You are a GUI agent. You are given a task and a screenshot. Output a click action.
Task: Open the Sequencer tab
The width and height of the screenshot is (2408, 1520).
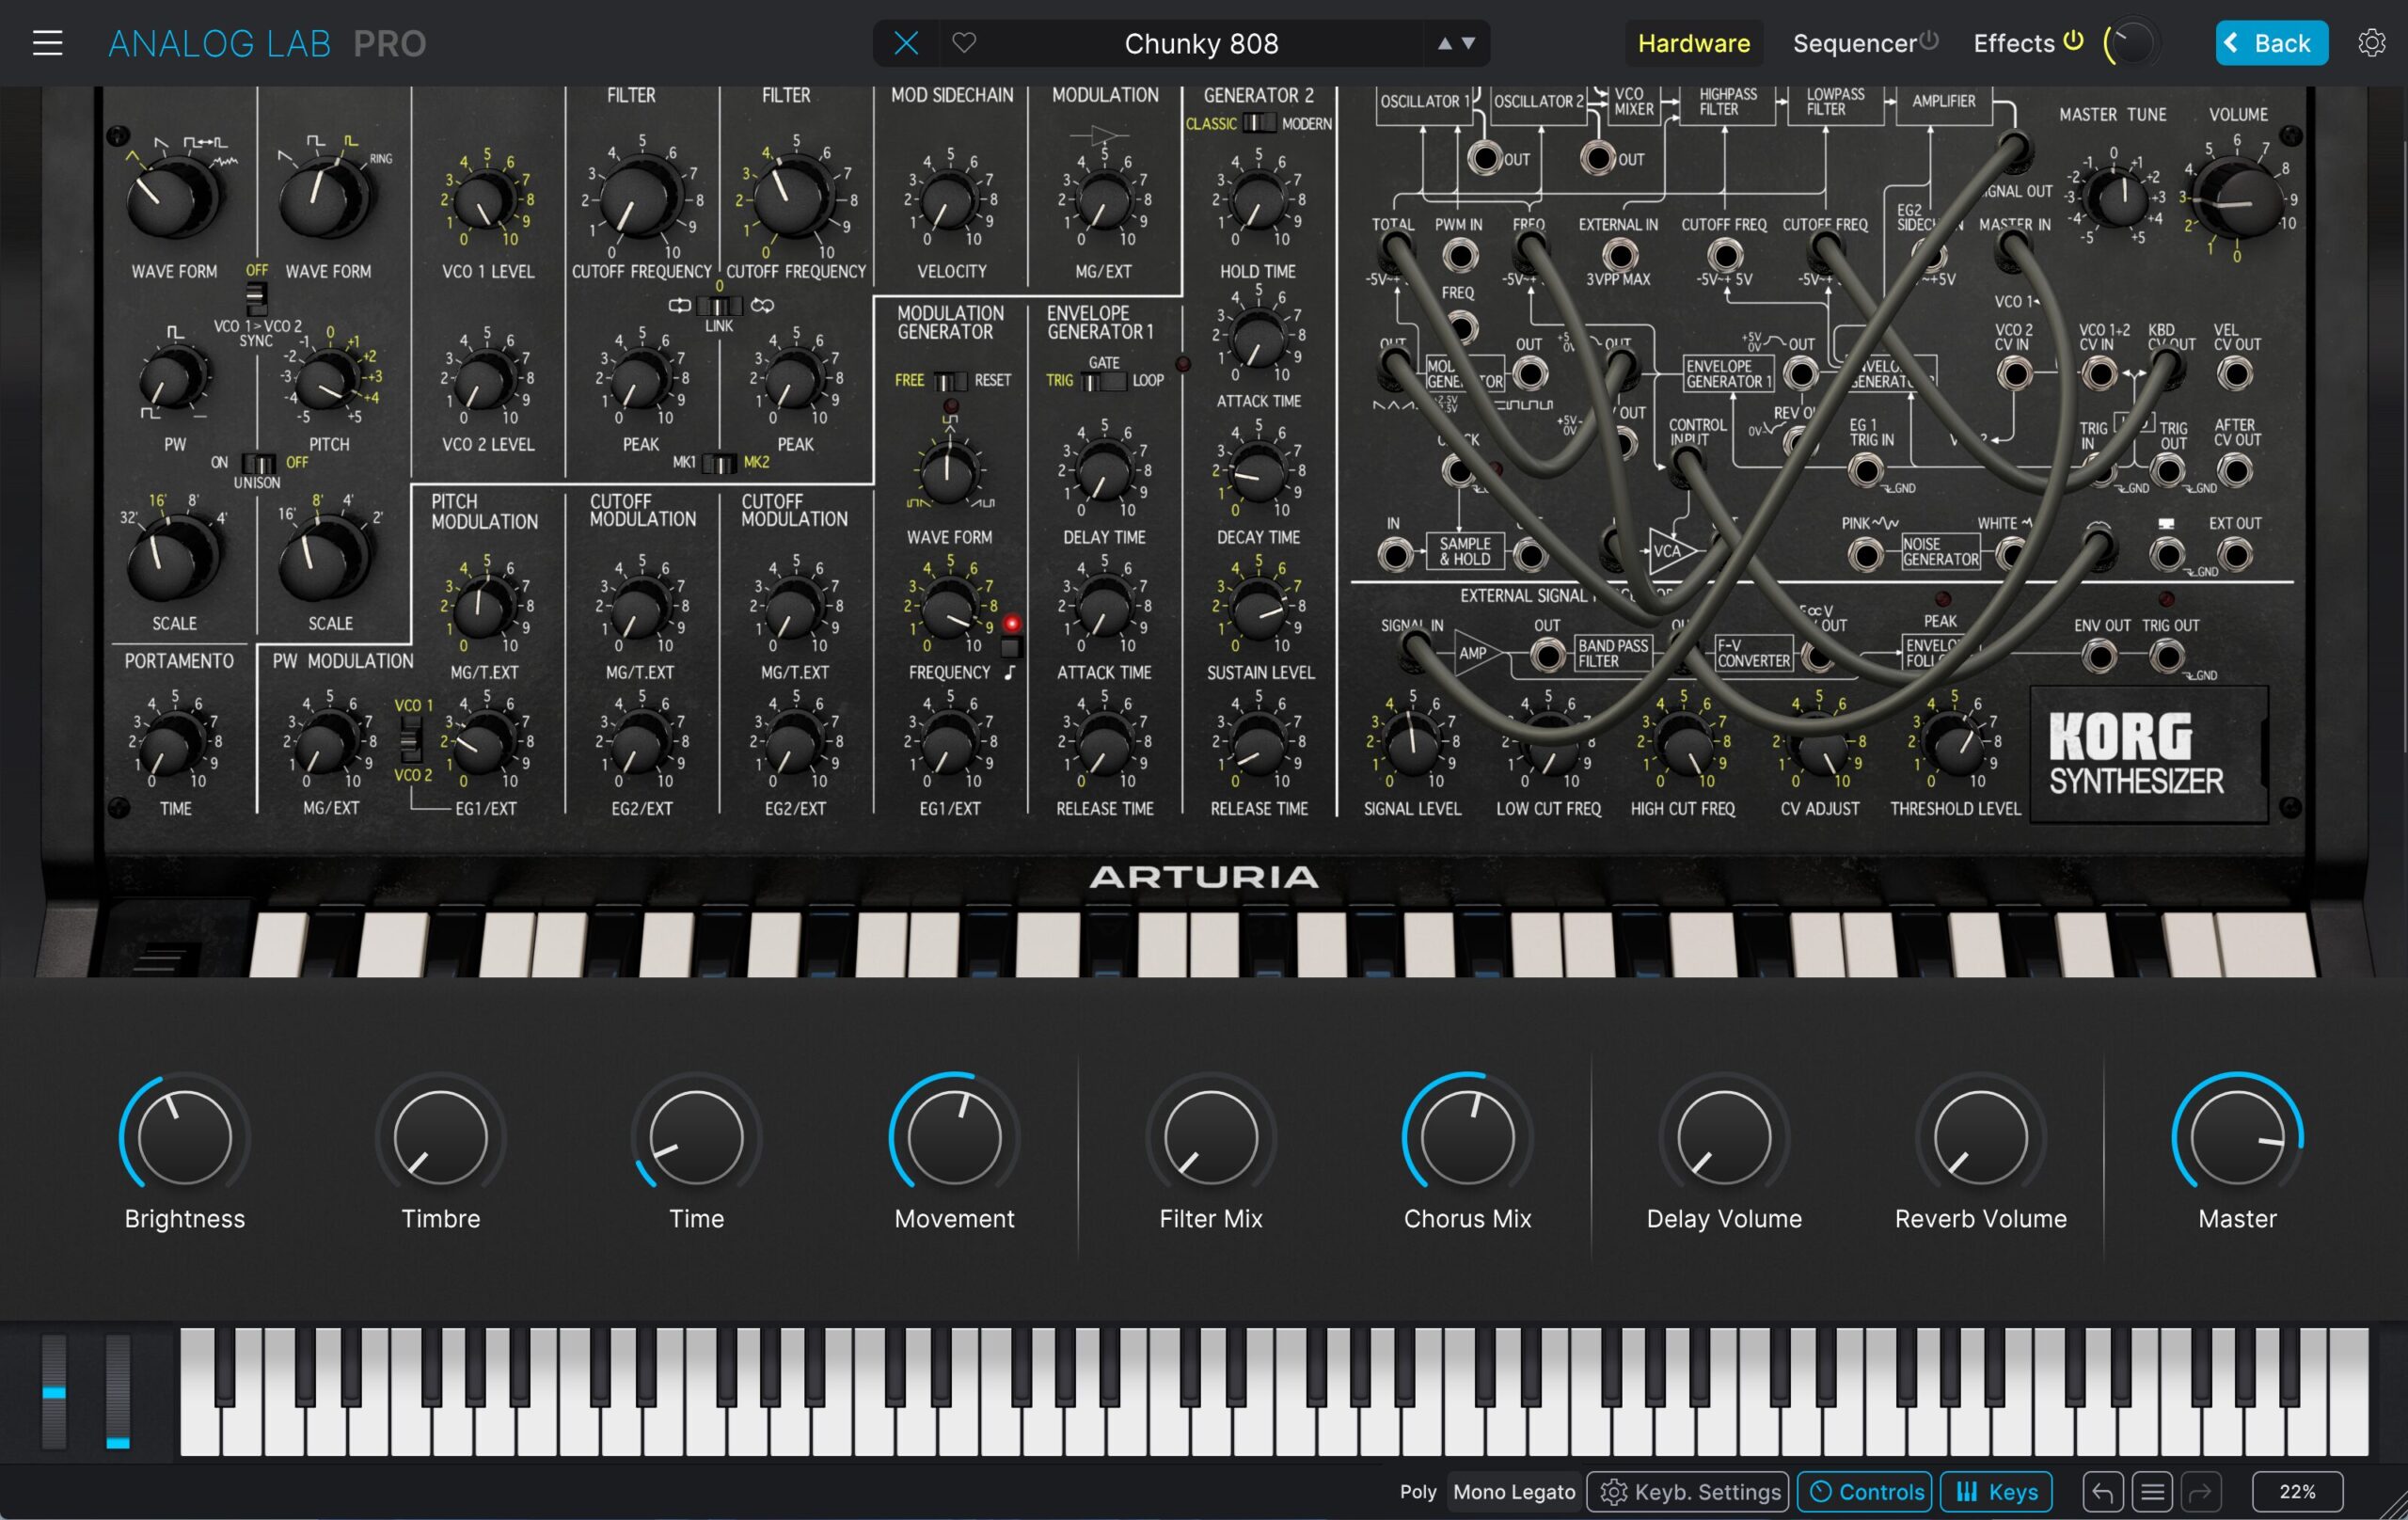[x=1854, y=43]
